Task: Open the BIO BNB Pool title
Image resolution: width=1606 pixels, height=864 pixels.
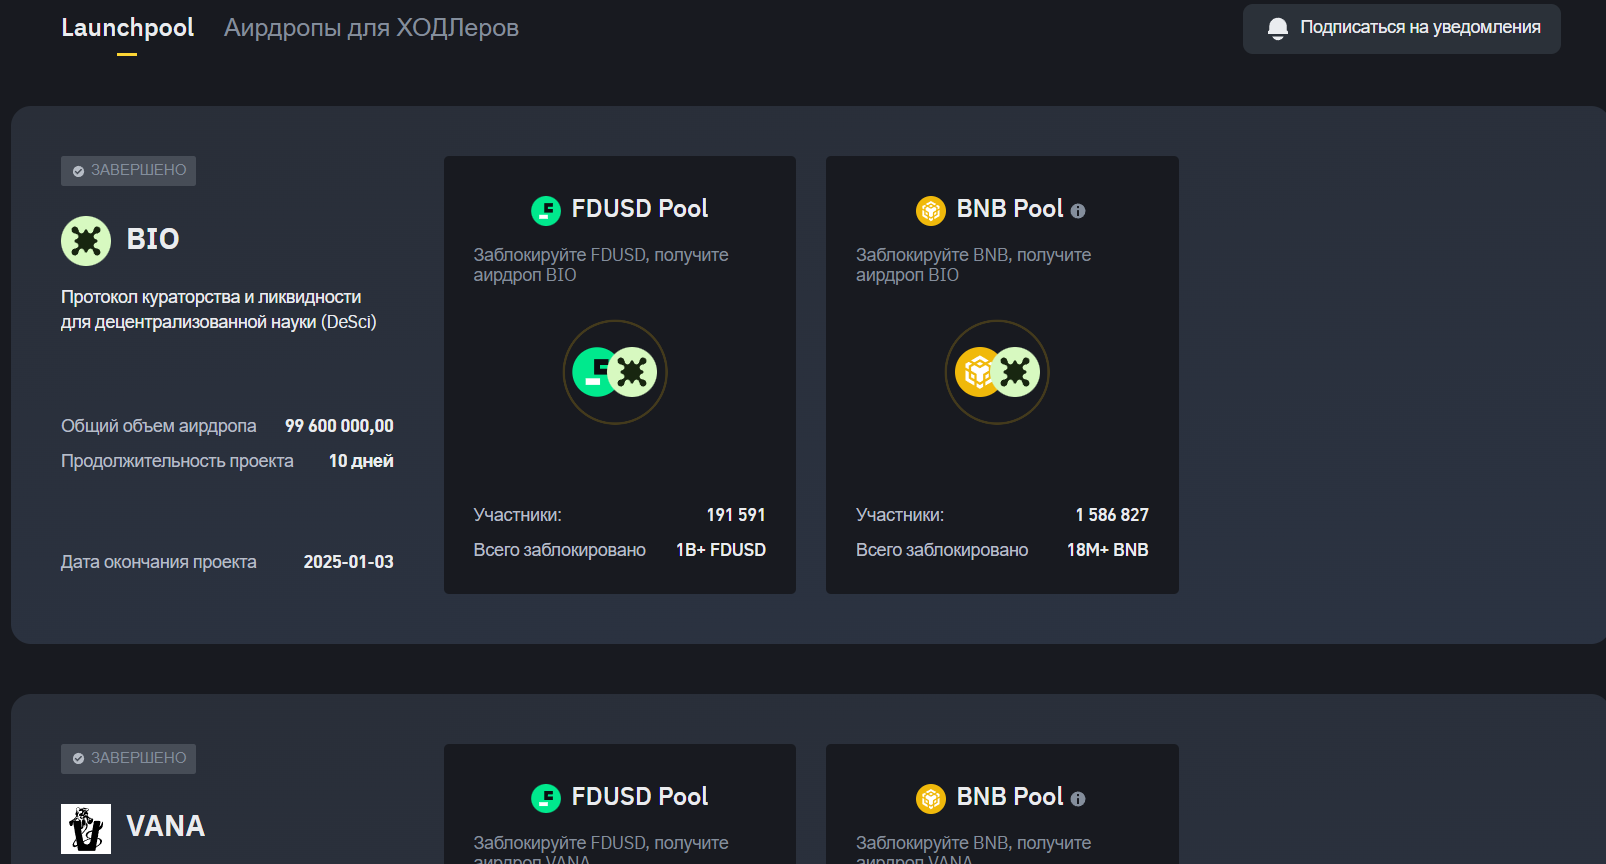Action: (1010, 209)
